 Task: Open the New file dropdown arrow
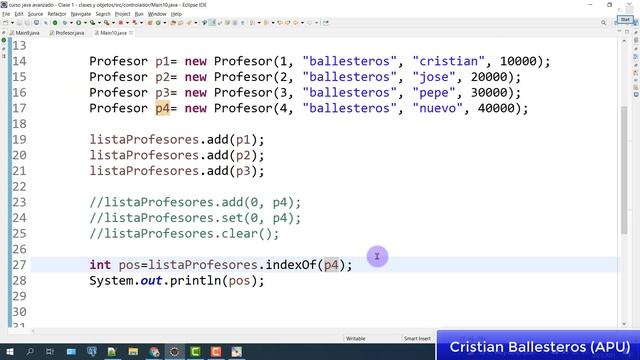tap(12, 23)
